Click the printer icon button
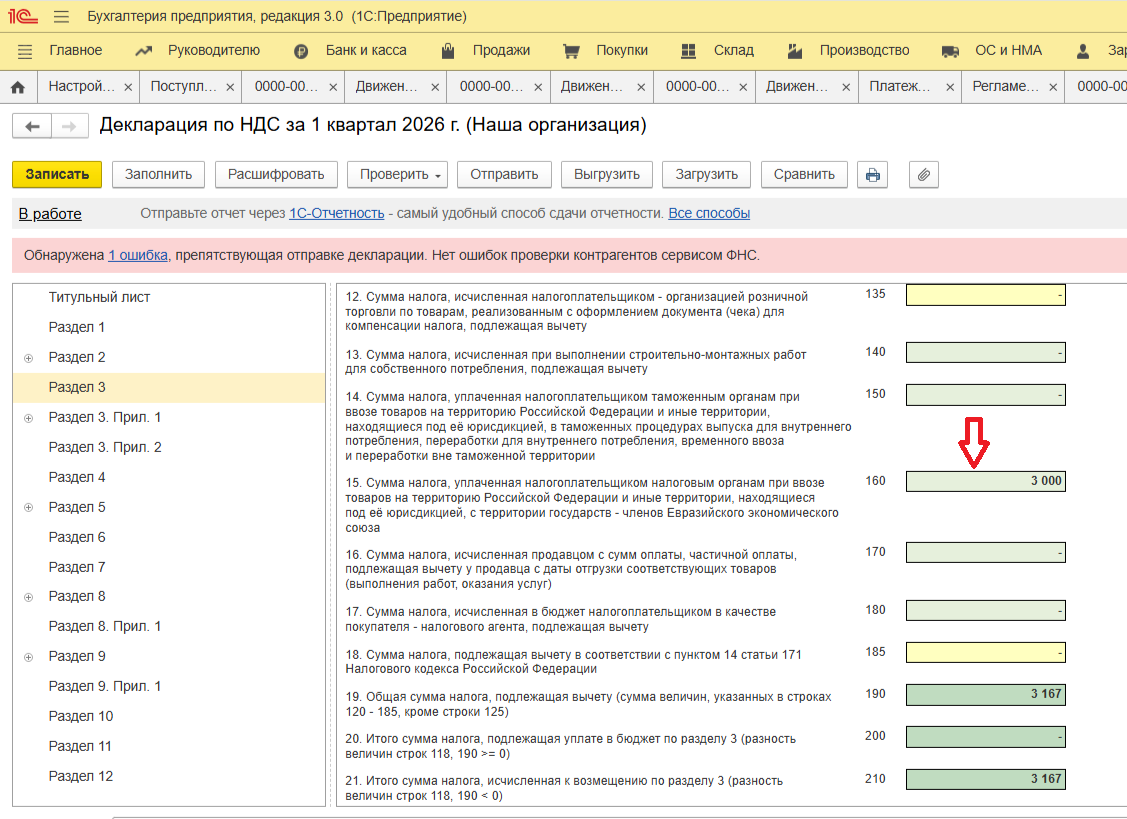This screenshot has width=1127, height=819. tap(873, 175)
